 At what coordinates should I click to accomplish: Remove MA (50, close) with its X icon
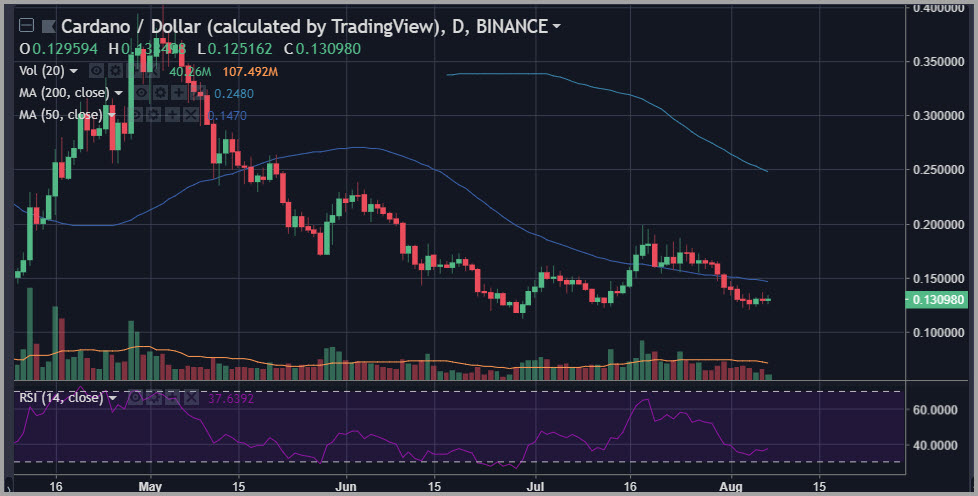point(191,115)
